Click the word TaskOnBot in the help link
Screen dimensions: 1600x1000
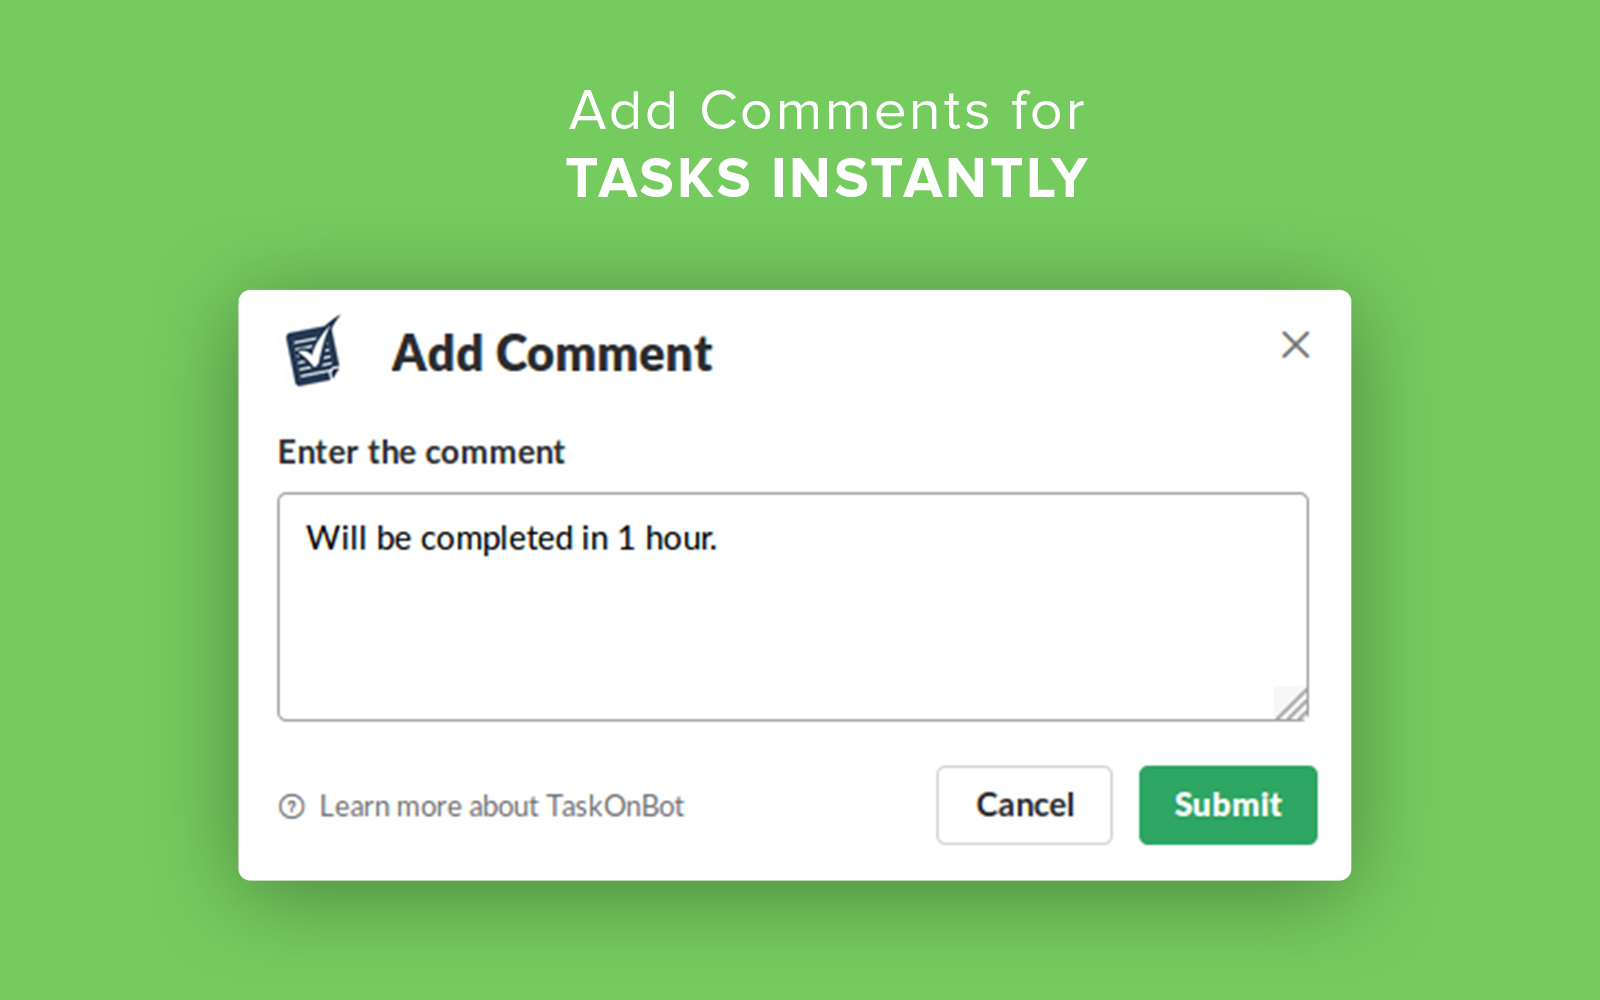[615, 806]
